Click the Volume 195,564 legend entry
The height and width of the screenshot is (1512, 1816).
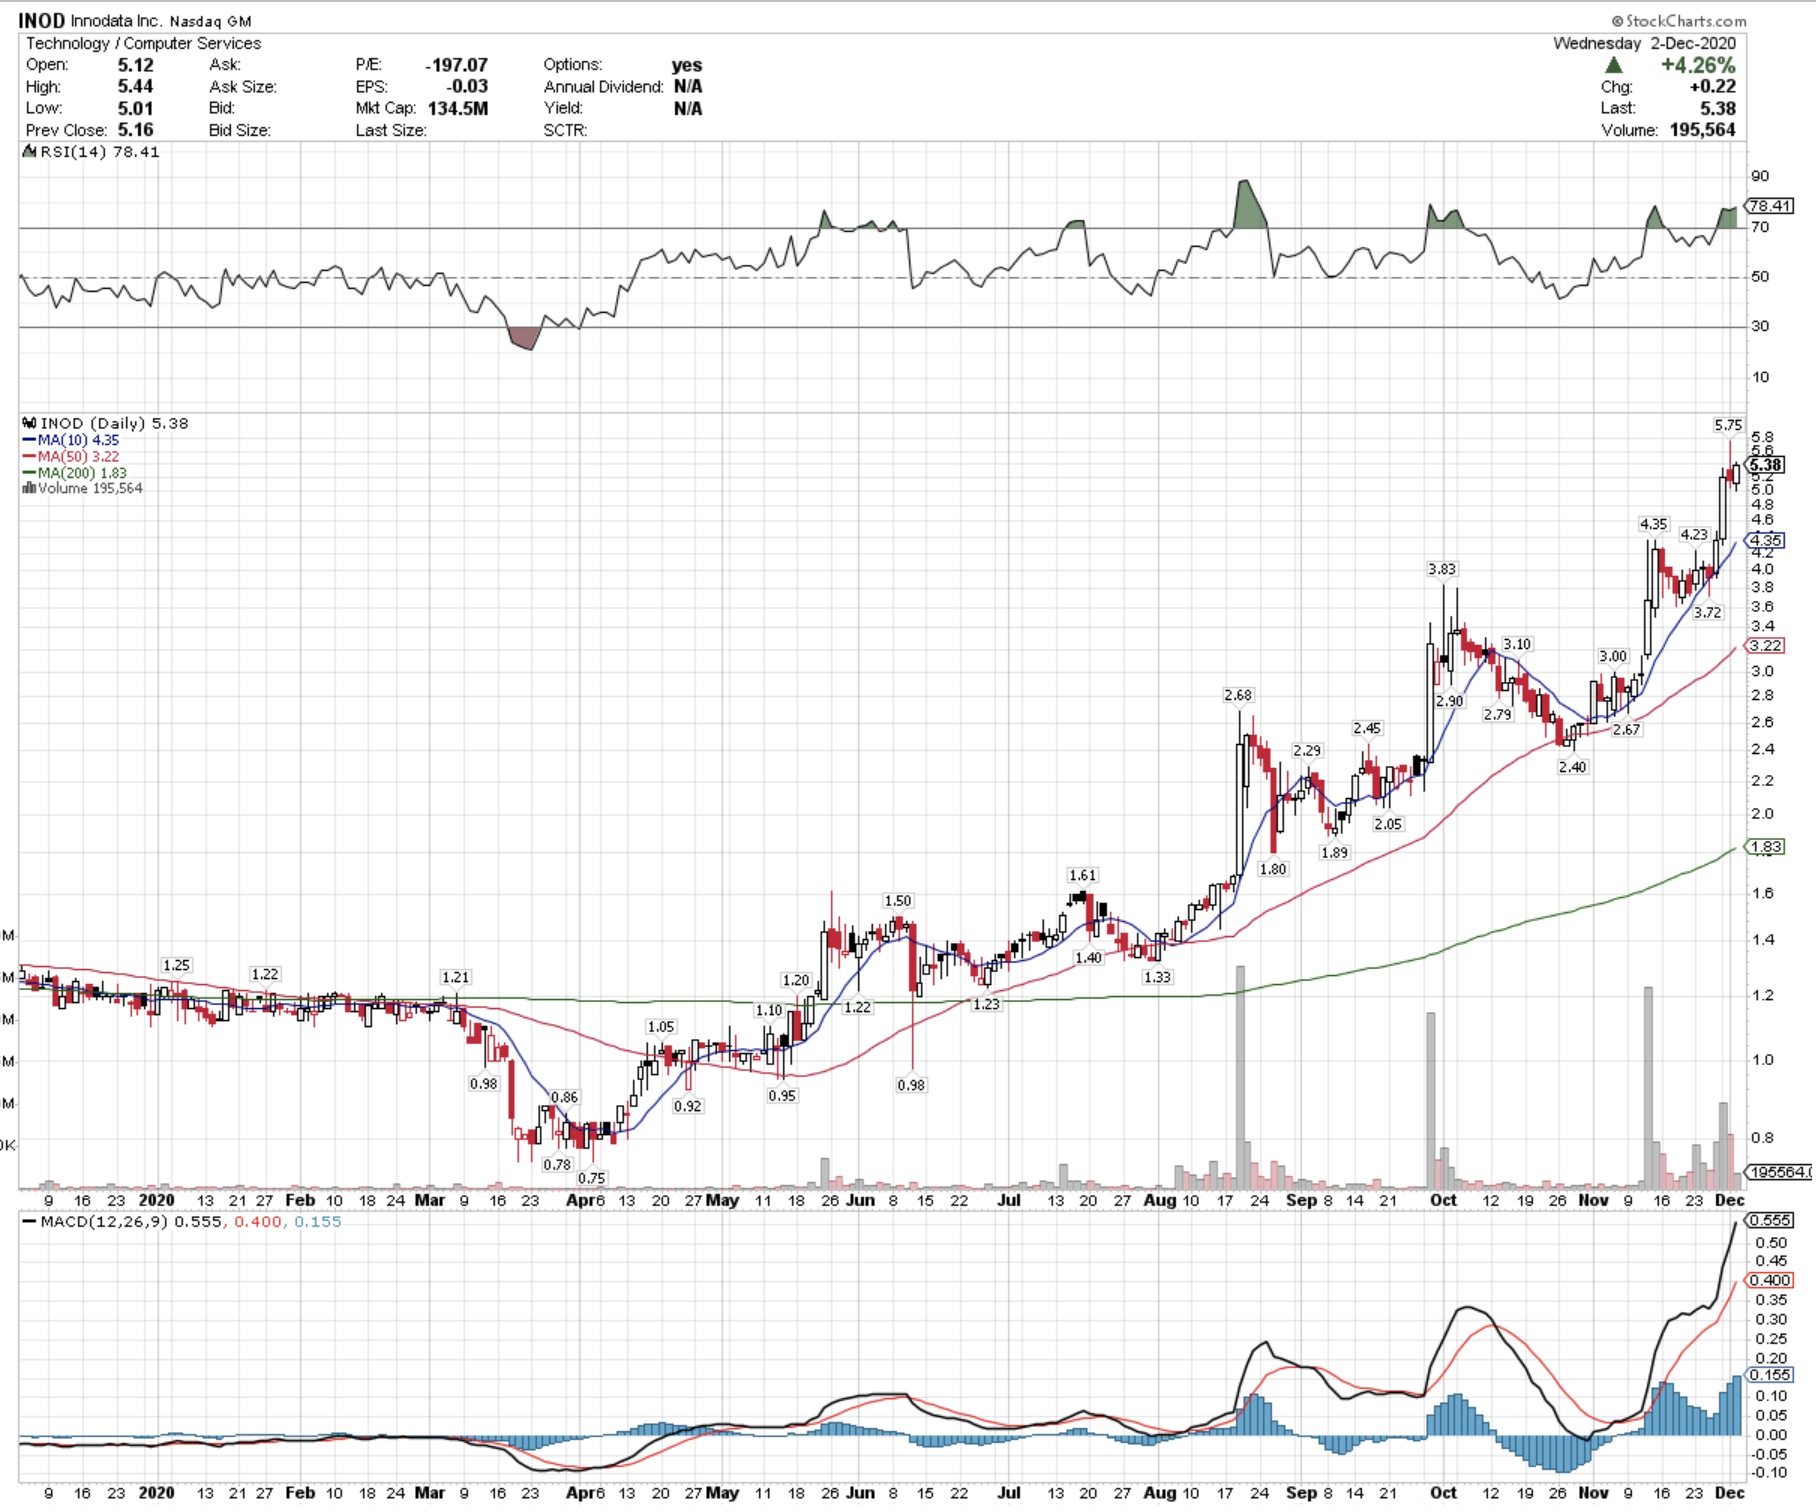(x=83, y=488)
